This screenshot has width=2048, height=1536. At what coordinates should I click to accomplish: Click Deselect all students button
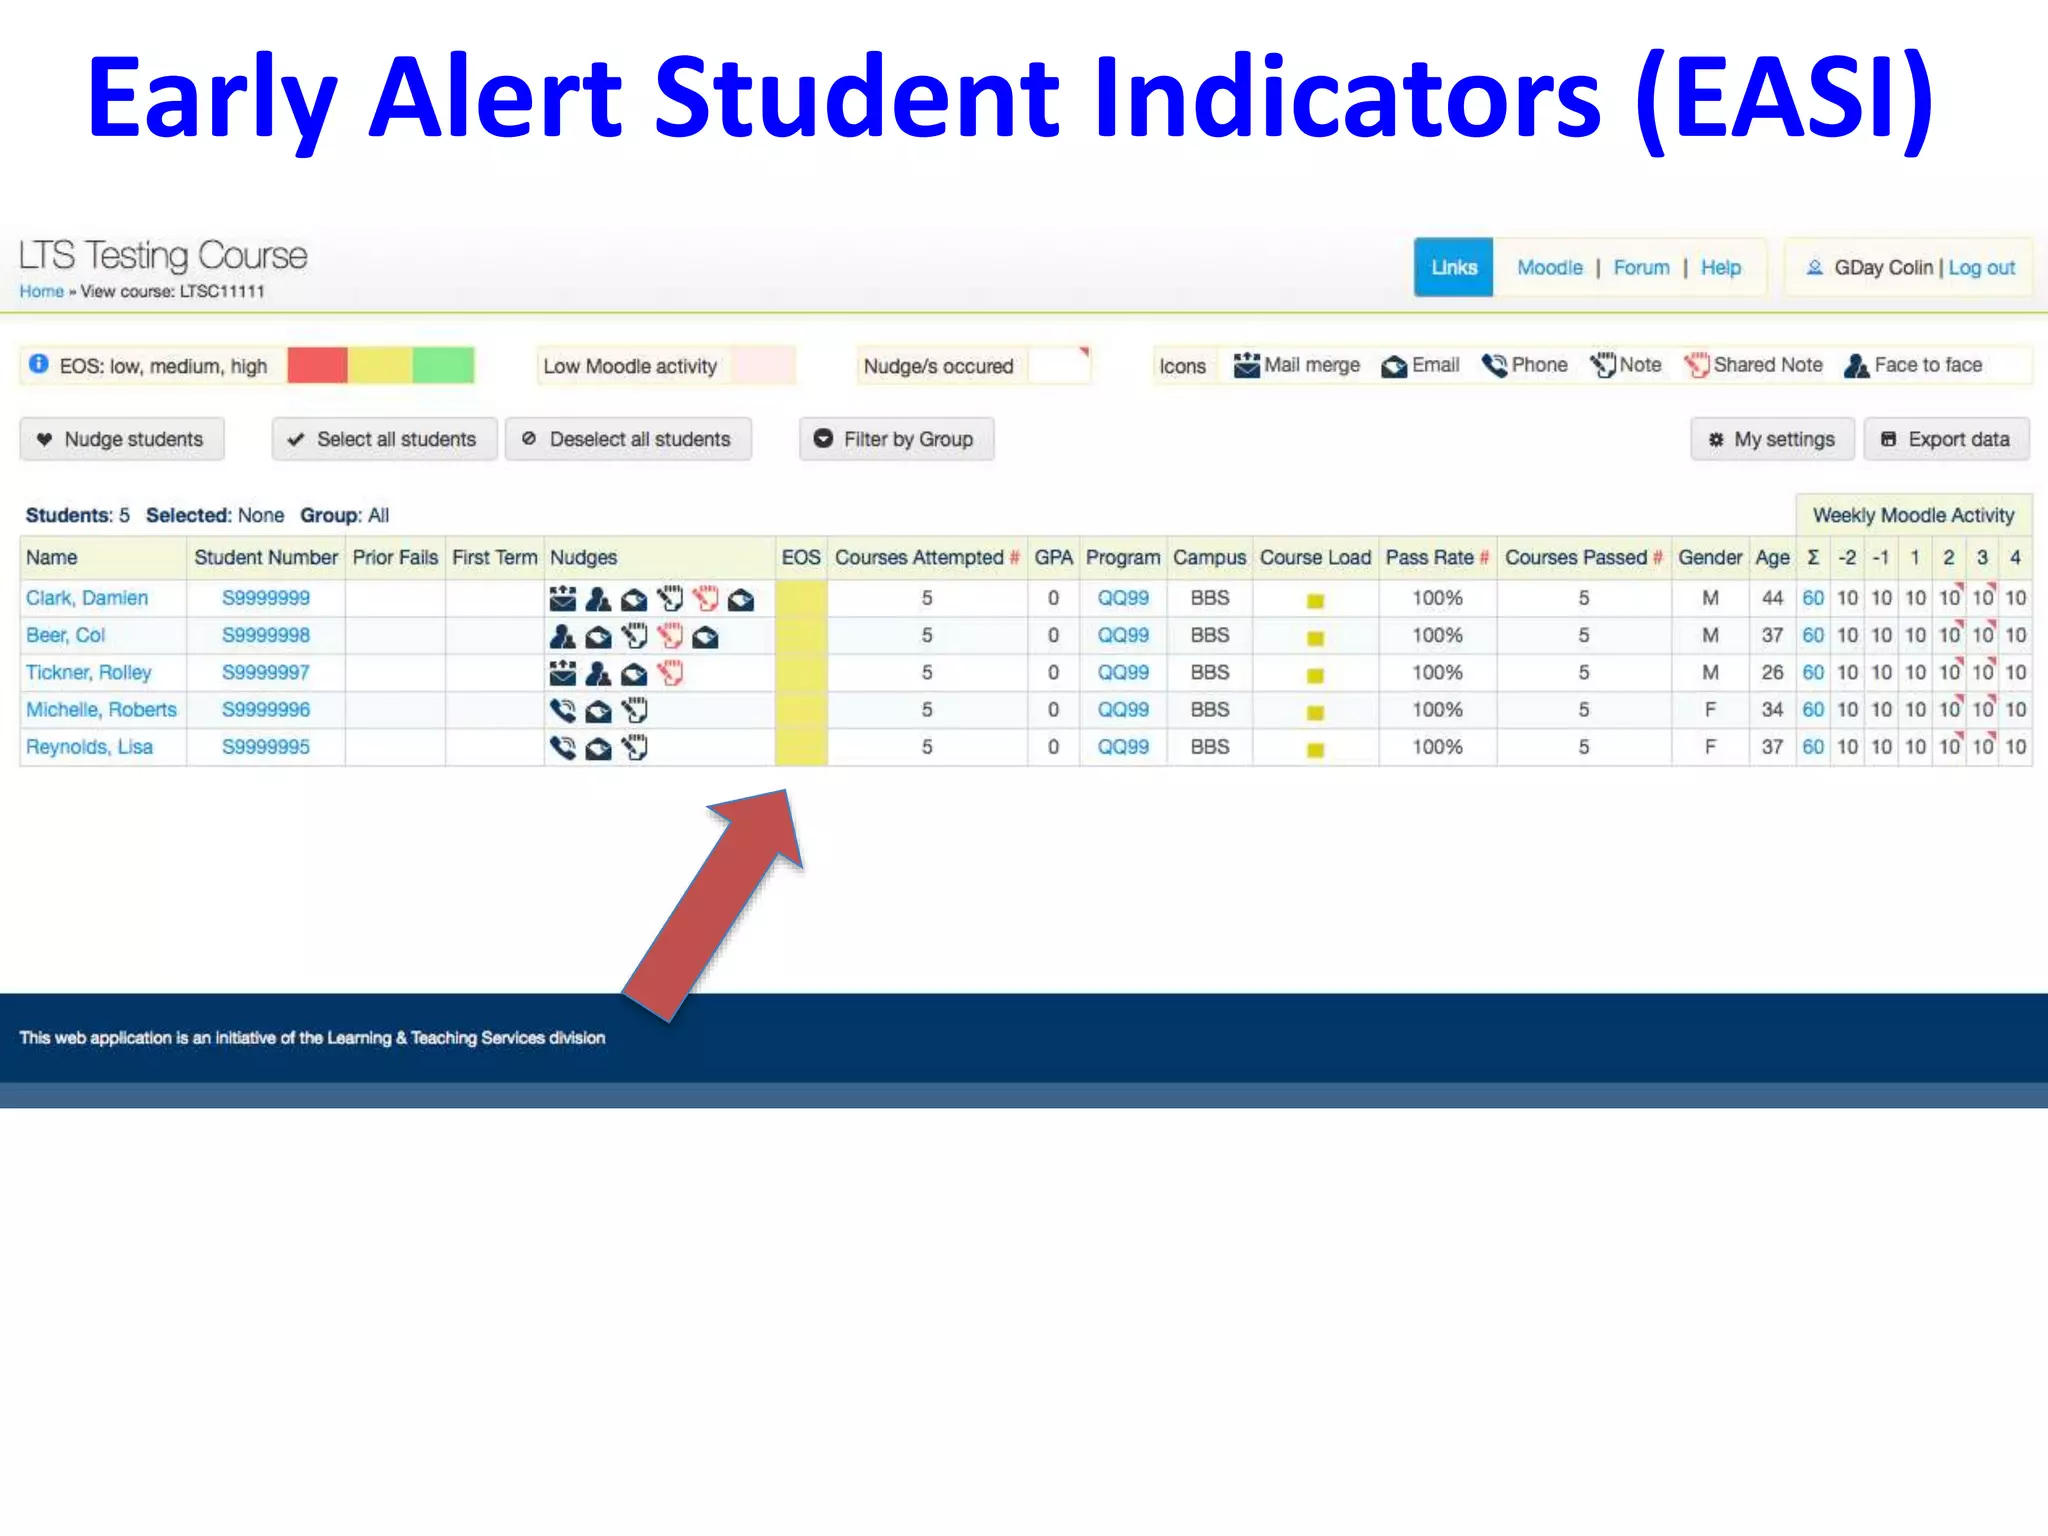coord(628,439)
